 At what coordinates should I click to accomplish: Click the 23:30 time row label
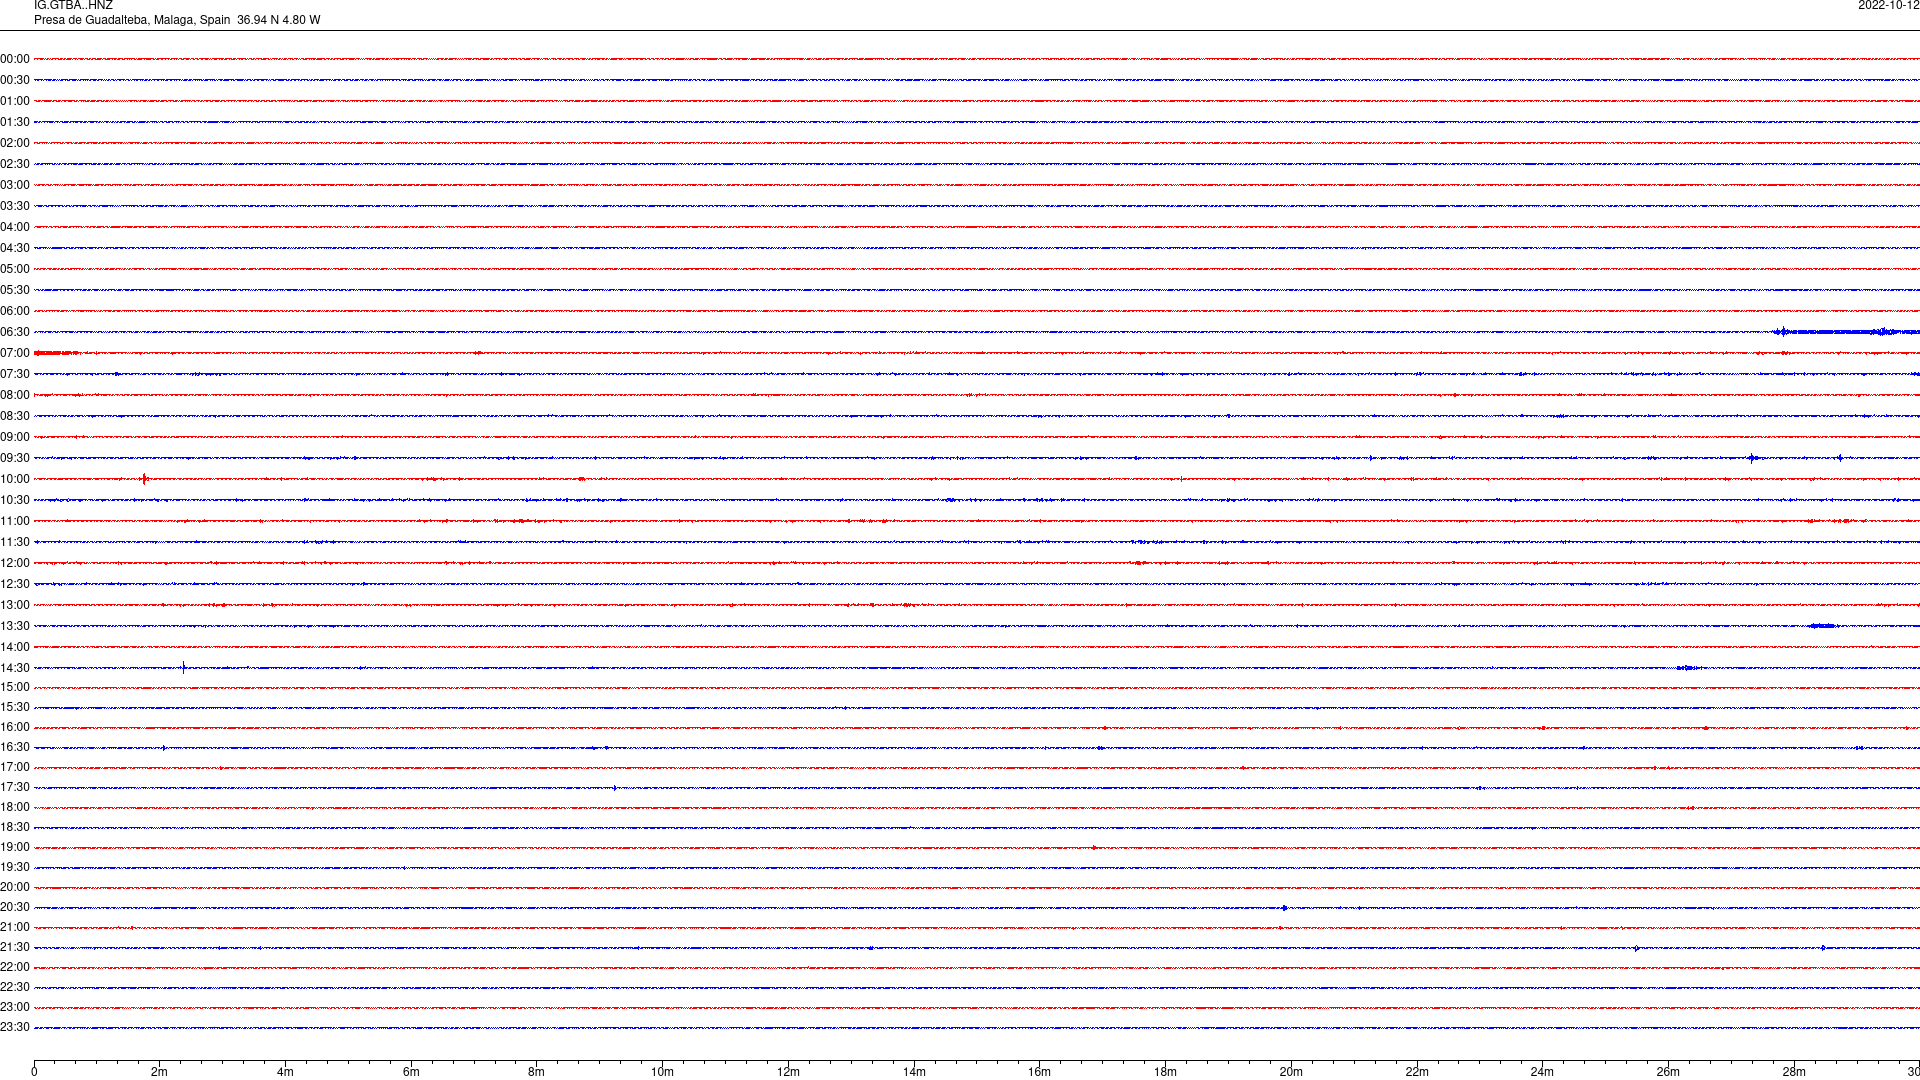15,1027
